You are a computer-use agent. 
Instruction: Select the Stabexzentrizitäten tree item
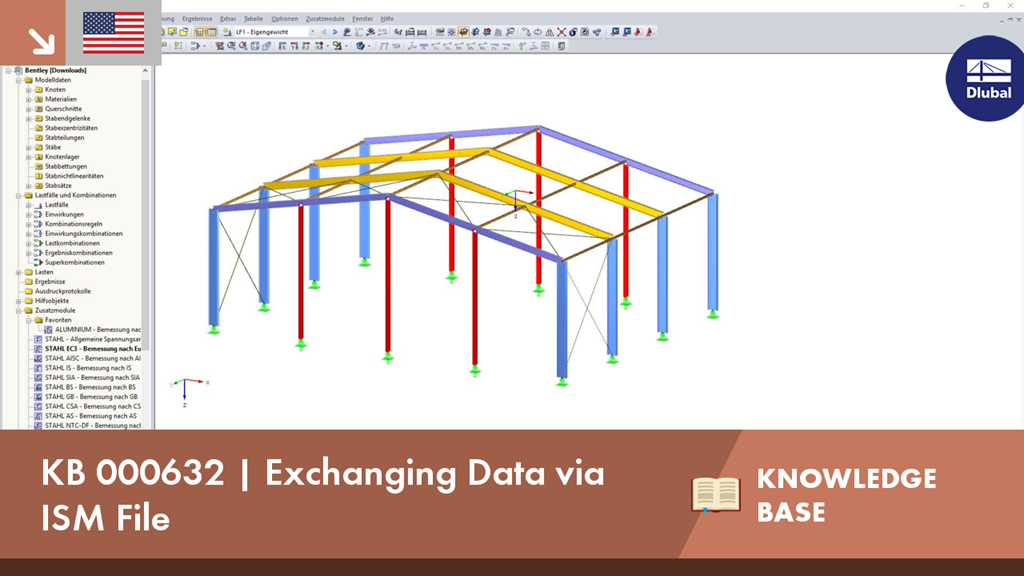71,128
